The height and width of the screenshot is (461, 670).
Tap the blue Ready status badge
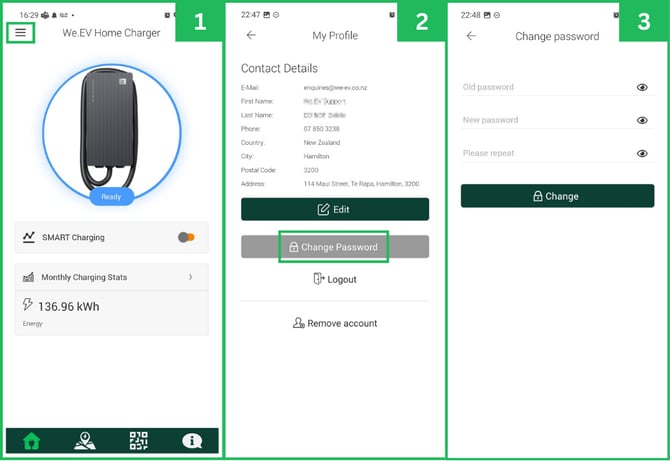112,197
